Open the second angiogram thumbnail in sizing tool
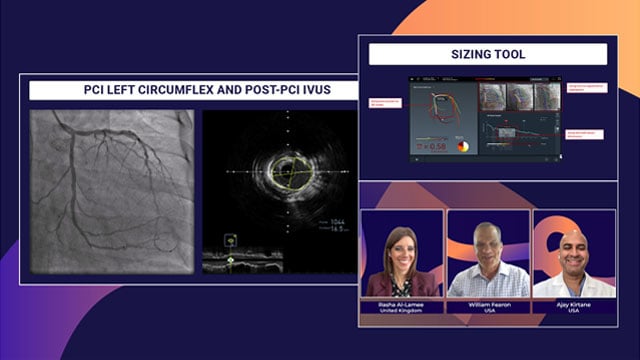This screenshot has width=640, height=360. tap(520, 97)
